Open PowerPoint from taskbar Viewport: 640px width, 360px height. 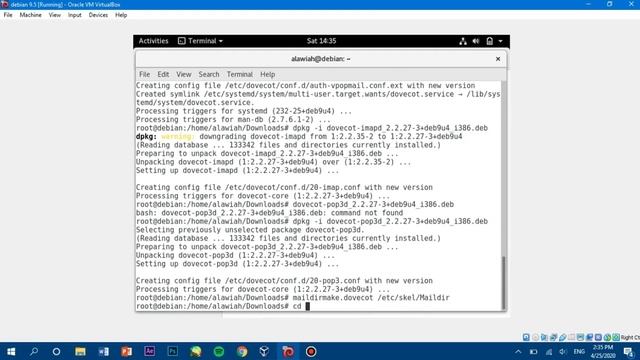127,351
